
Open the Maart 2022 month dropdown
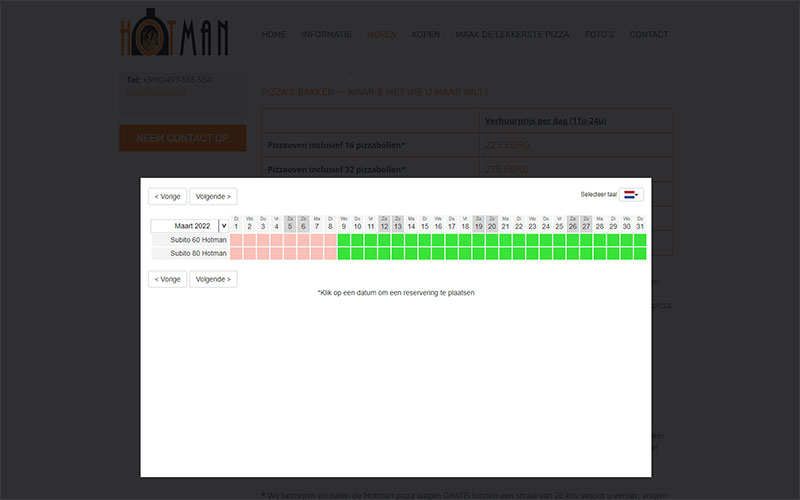click(189, 226)
